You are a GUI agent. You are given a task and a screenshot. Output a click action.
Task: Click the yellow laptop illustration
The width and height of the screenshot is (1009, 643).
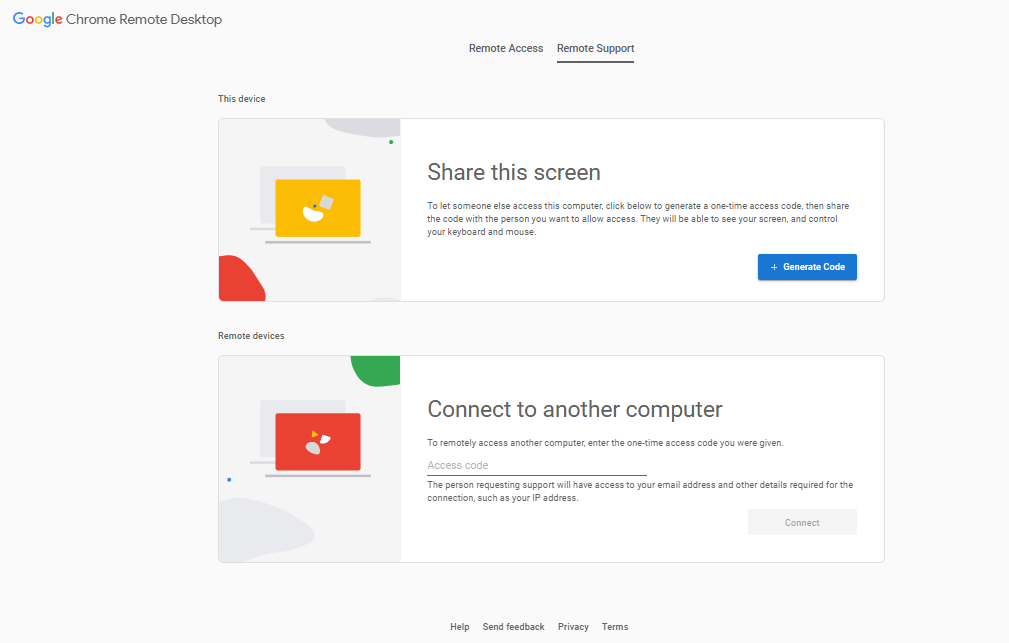317,208
